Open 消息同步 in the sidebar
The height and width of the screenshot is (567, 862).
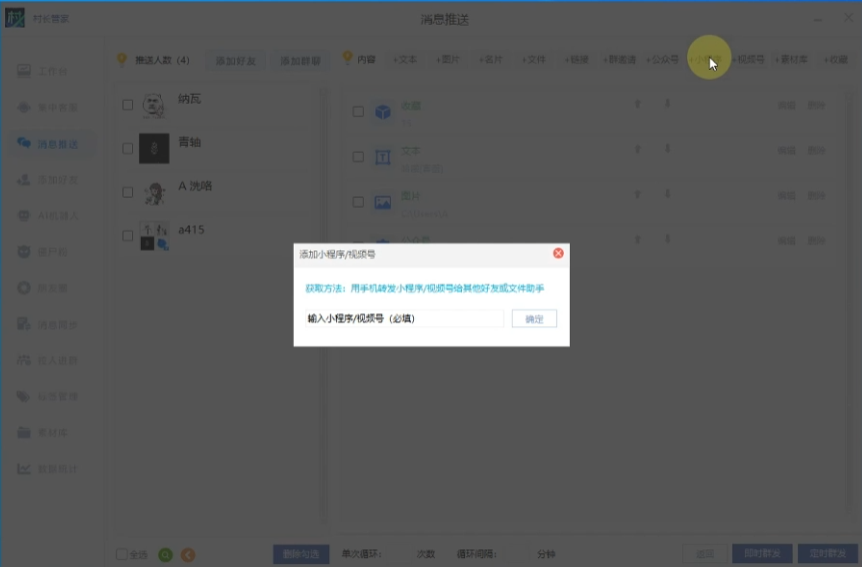click(47, 324)
